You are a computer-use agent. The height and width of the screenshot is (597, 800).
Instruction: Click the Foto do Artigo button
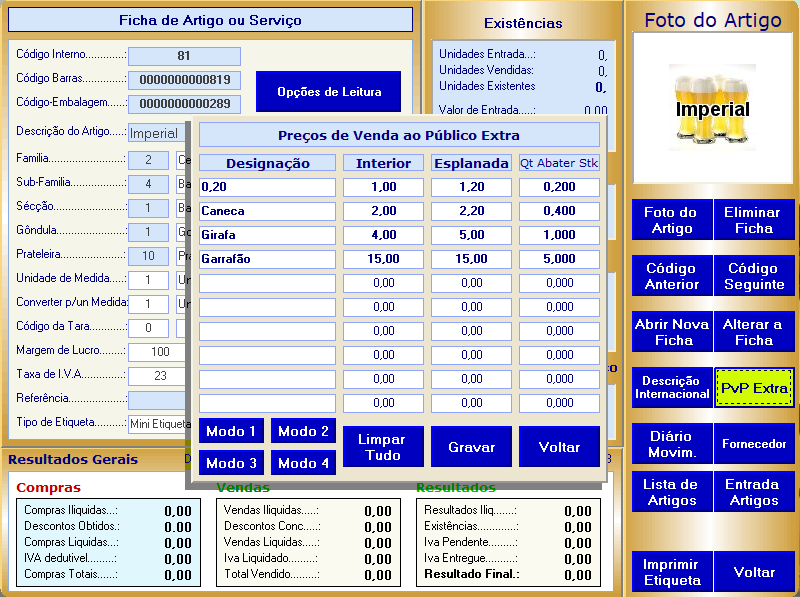click(x=670, y=220)
